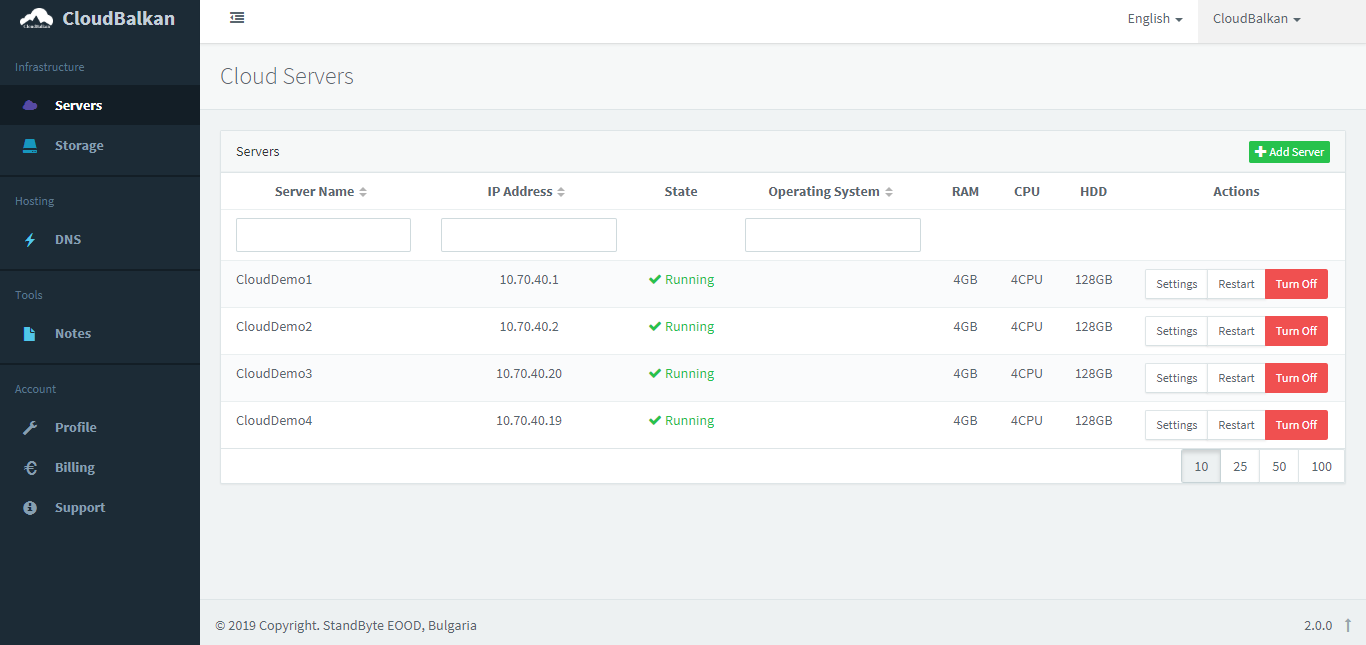Go to DNS in the sidebar
This screenshot has width=1366, height=645.
coord(100,240)
